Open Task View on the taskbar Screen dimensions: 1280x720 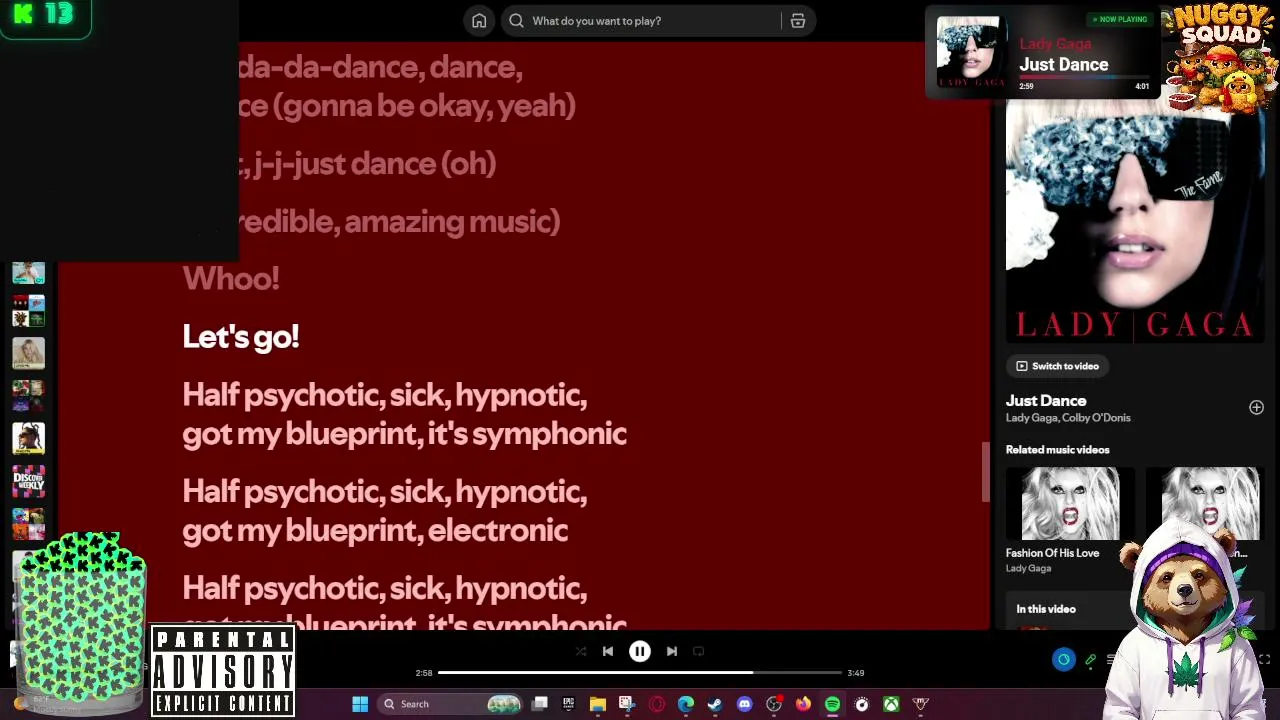(x=540, y=704)
